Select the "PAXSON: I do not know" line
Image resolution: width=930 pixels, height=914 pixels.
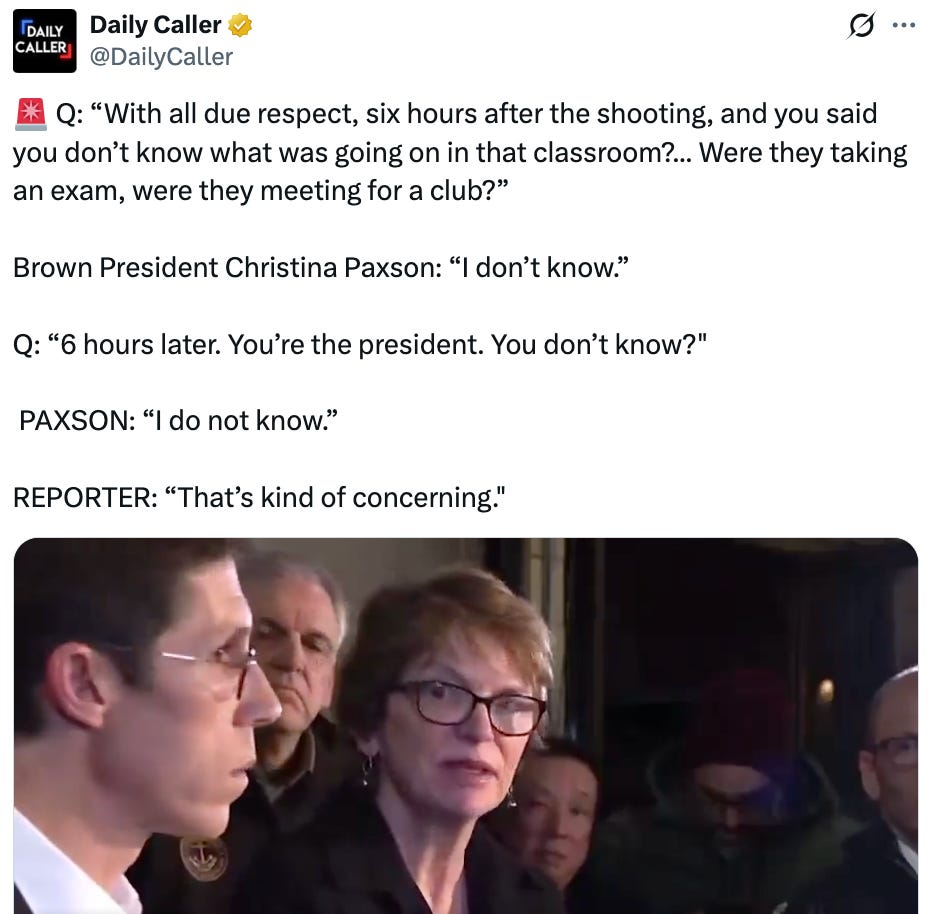178,421
